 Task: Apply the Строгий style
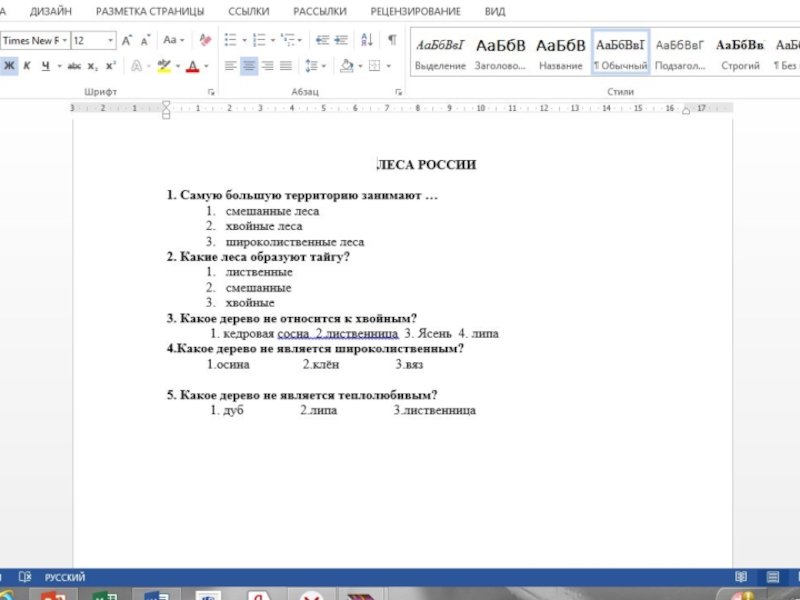point(740,53)
